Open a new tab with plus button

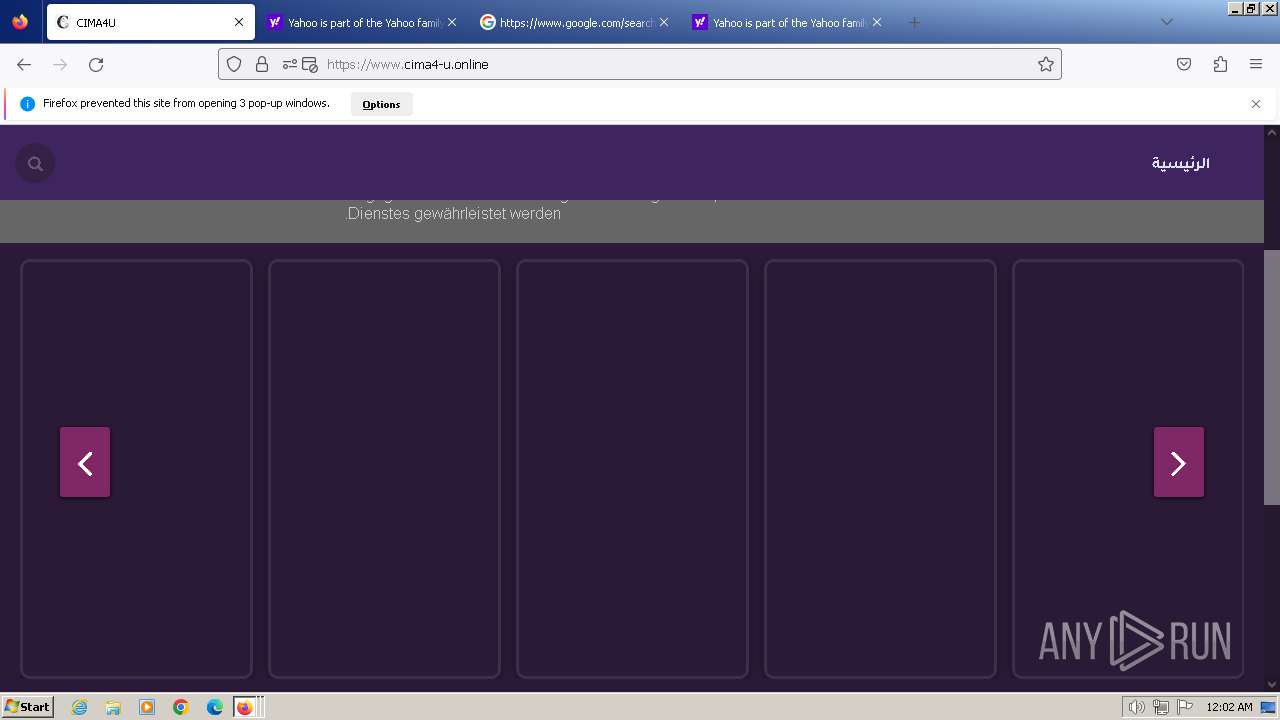pyautogui.click(x=913, y=22)
